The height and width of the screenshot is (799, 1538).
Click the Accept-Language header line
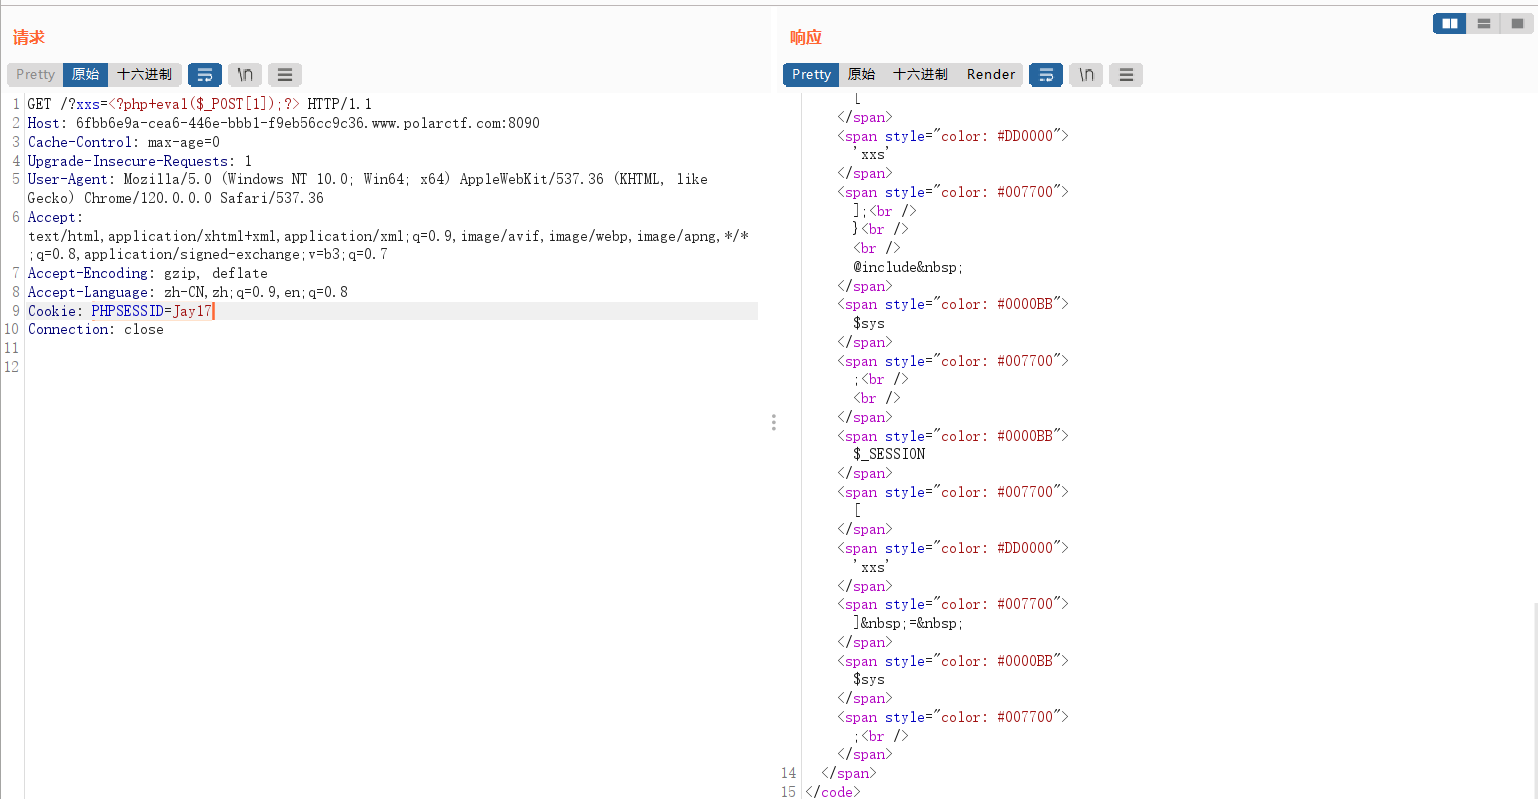click(188, 292)
